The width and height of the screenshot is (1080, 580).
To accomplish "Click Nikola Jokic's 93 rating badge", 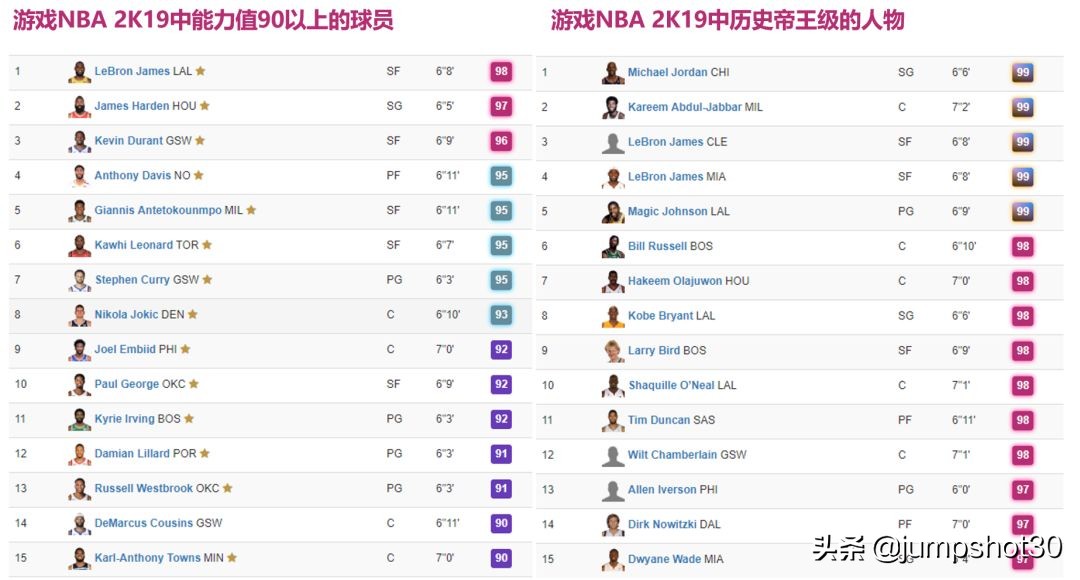I will coord(501,315).
